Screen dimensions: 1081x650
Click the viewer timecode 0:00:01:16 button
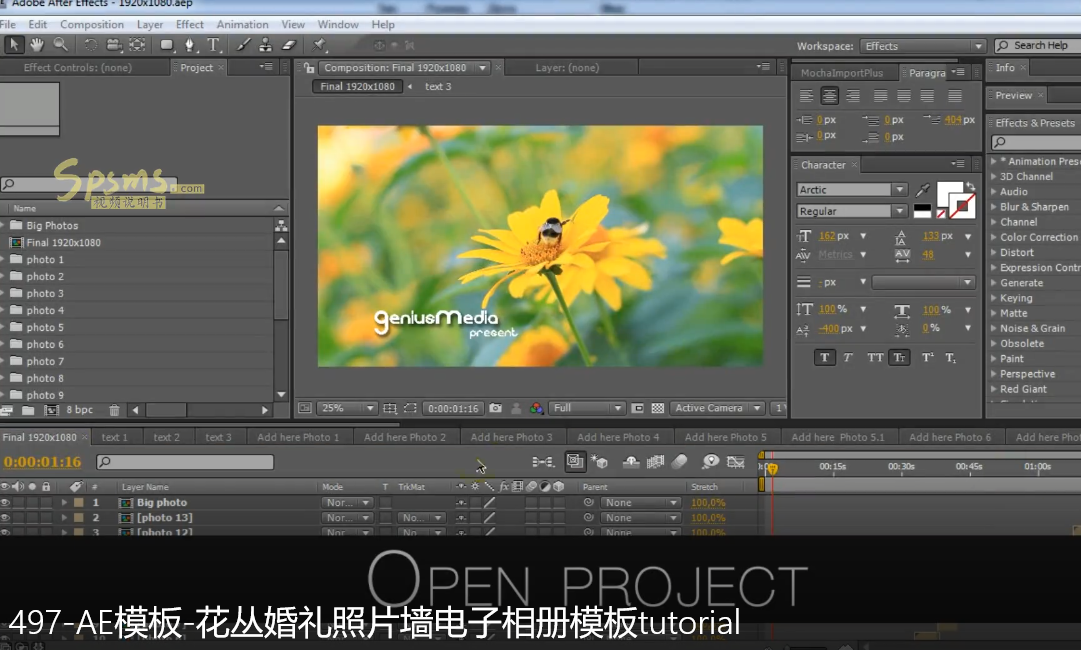[x=453, y=408]
